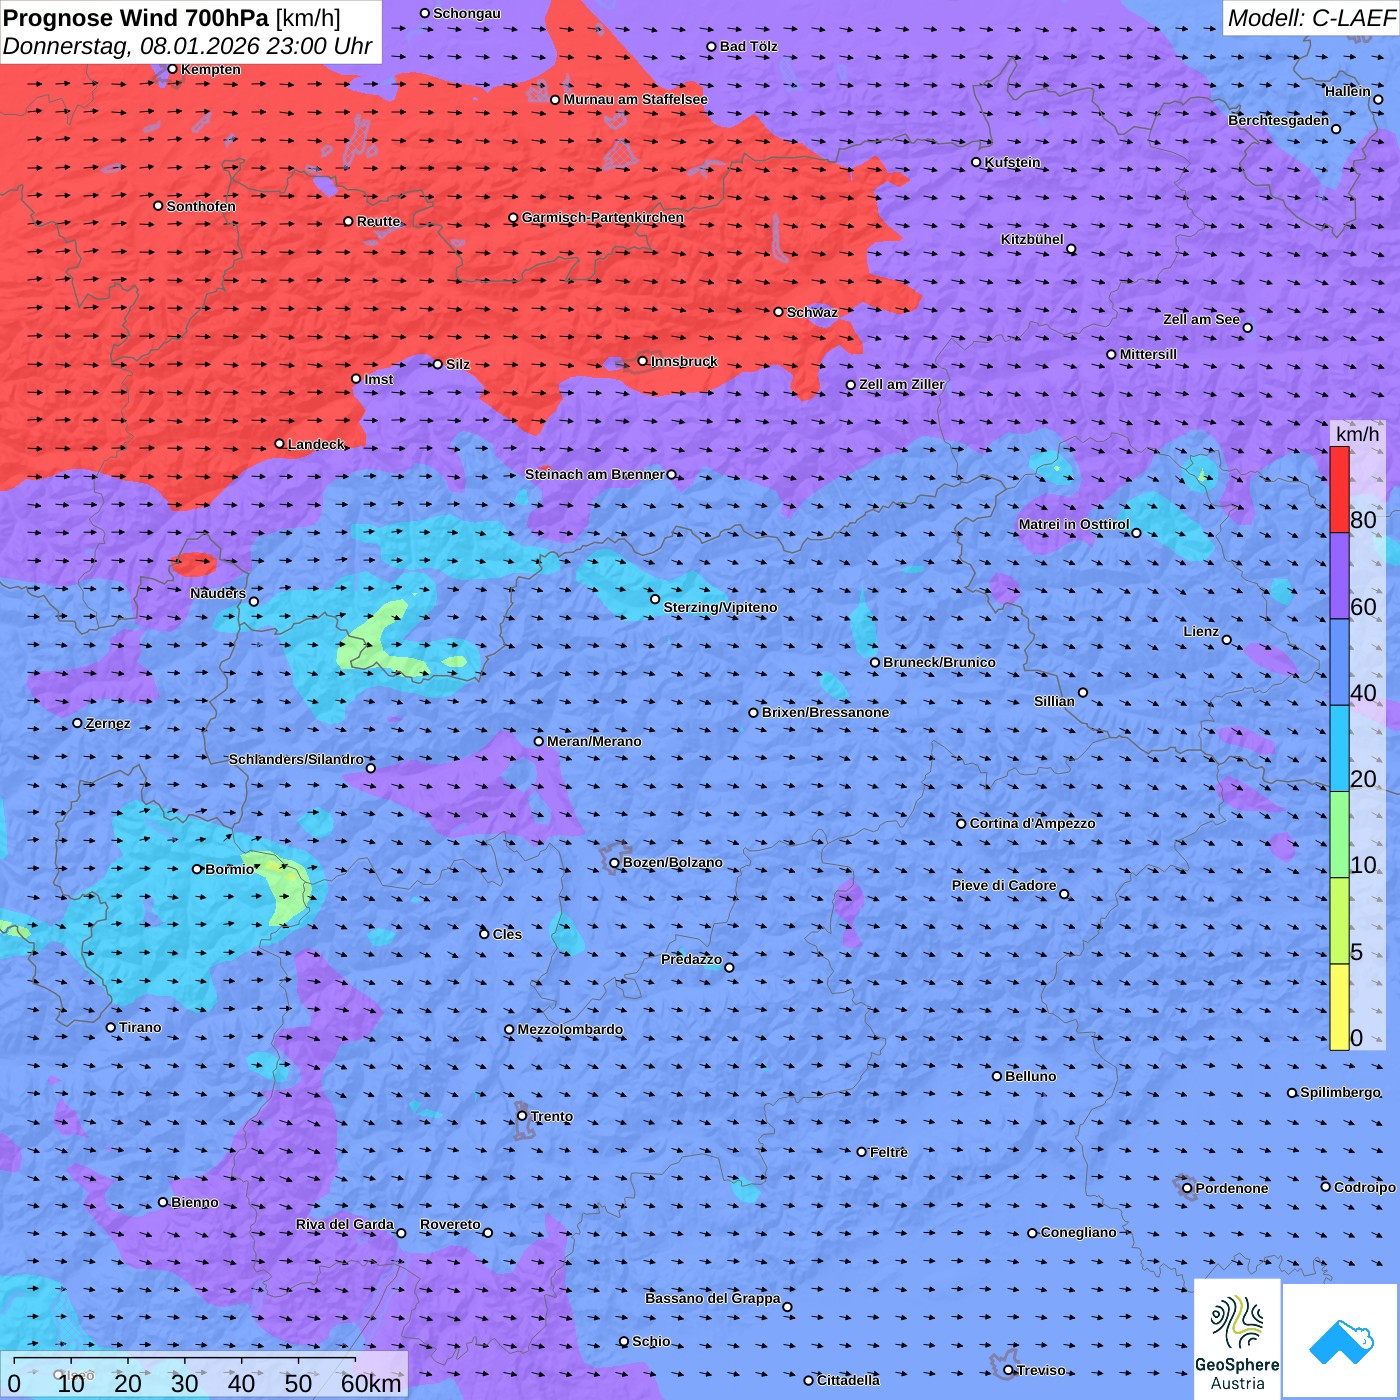Click the 'Sterzing/Vipiteno' label
Viewport: 1400px width, 1400px height.
720,607
